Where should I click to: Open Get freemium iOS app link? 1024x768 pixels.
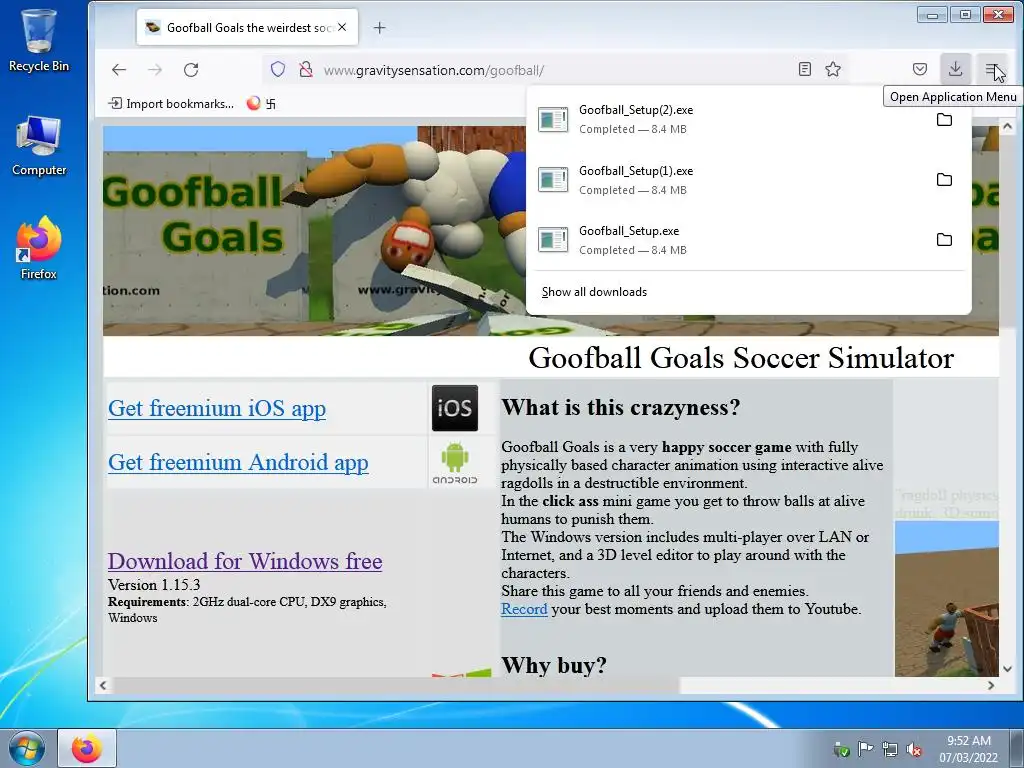click(x=217, y=408)
